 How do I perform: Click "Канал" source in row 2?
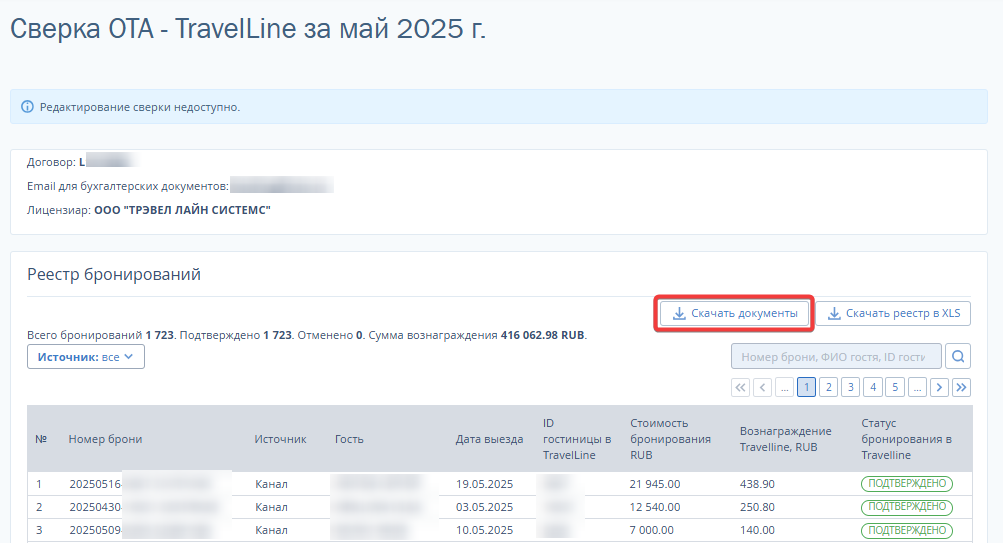coord(271,507)
